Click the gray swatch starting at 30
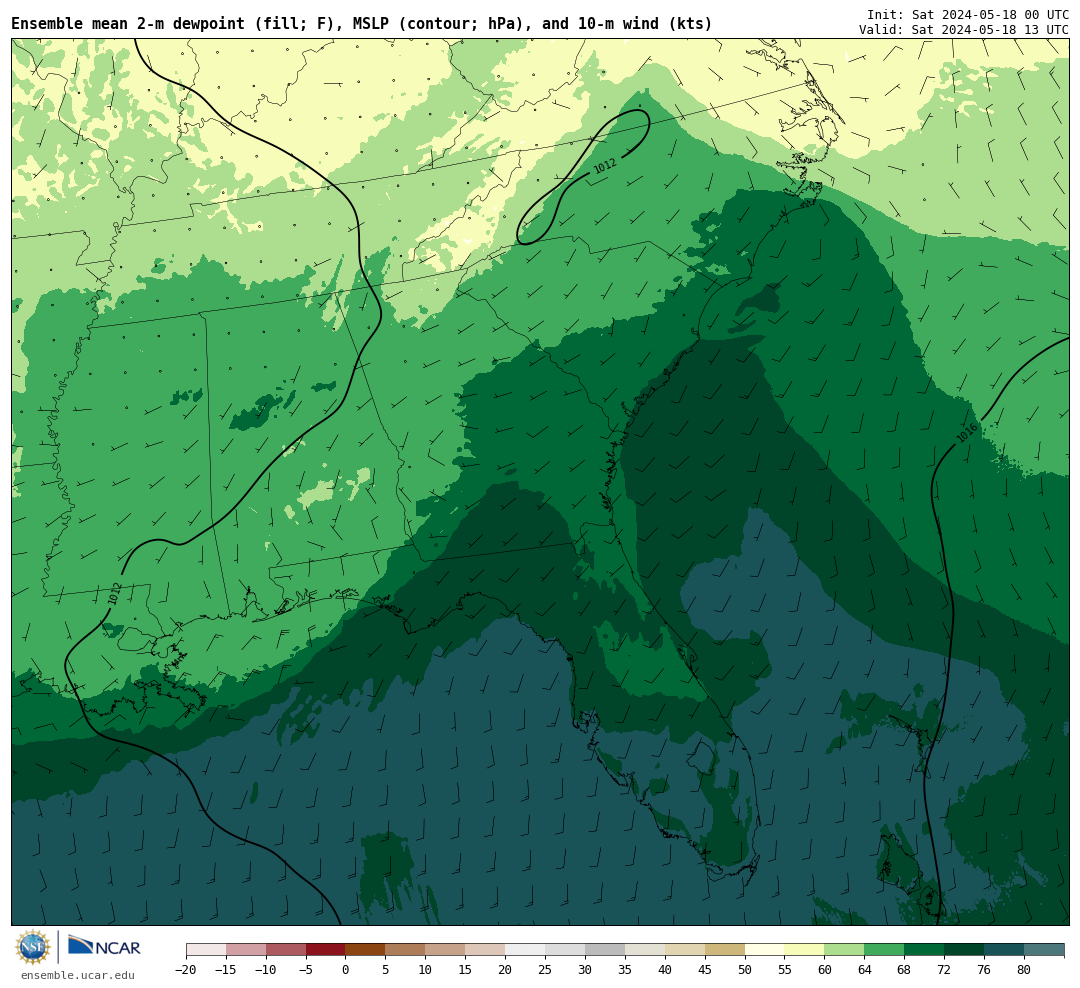Screen dimensions: 1080x988 coord(605,950)
